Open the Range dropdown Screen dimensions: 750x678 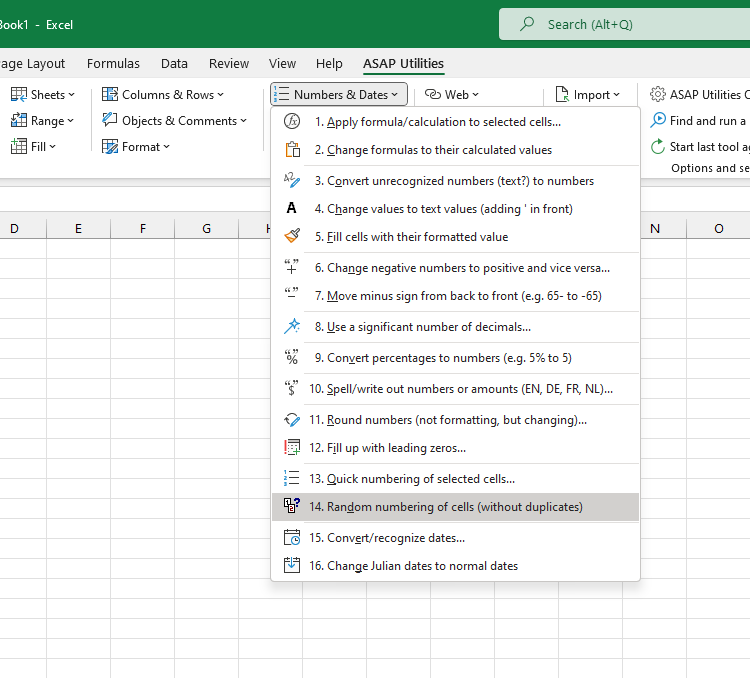coord(43,120)
